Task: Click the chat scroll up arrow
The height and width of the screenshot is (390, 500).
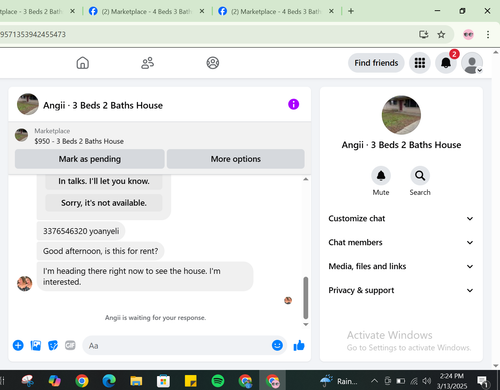Action: 306,179
